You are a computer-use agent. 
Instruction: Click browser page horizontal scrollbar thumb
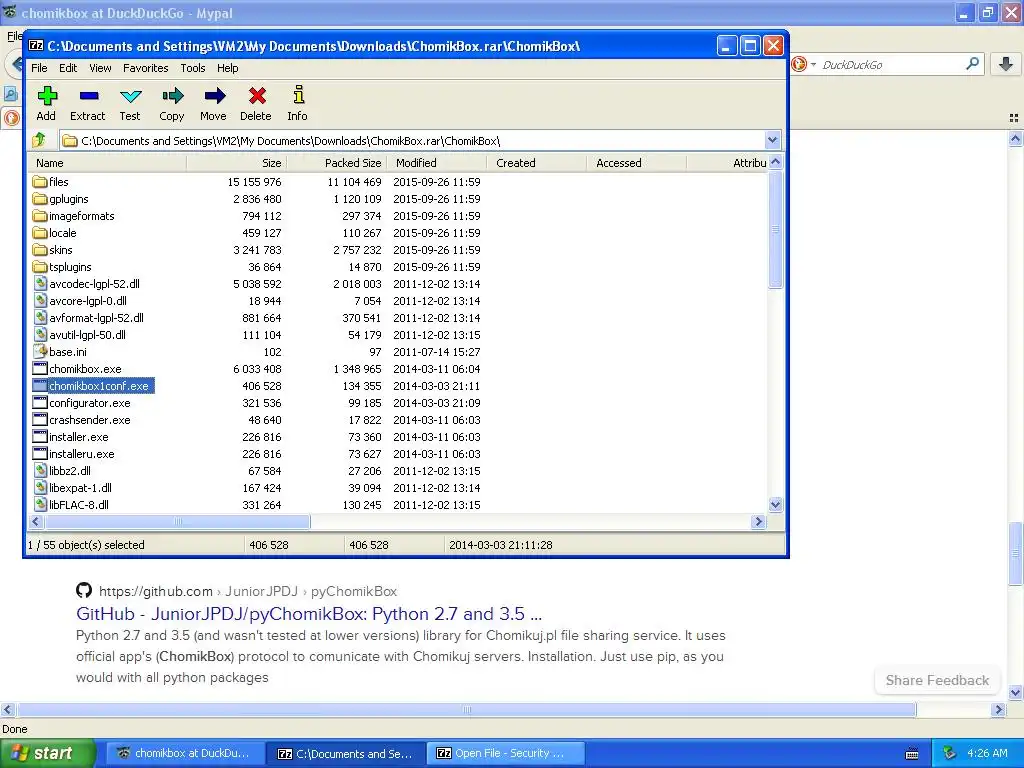(466, 710)
